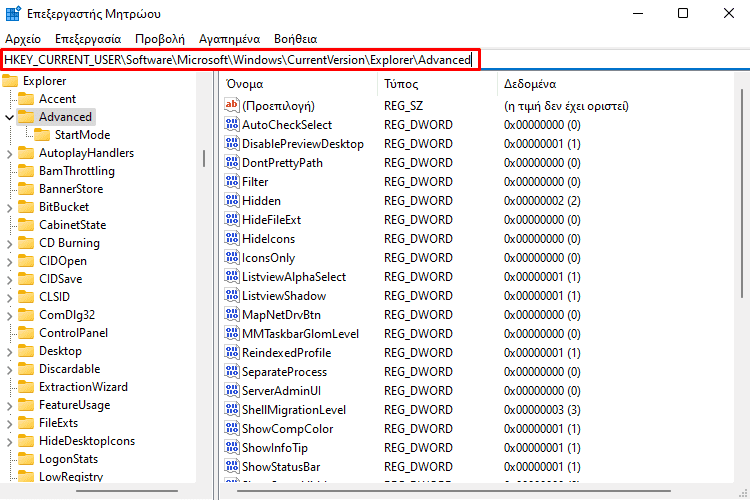Expand the CD Burning key
This screenshot has height=500, width=750.
[9, 244]
